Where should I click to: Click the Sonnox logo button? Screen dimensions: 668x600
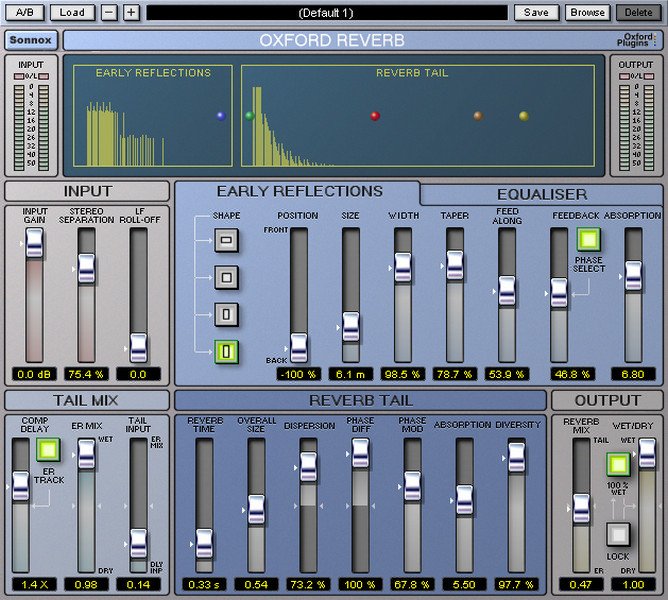(x=31, y=40)
